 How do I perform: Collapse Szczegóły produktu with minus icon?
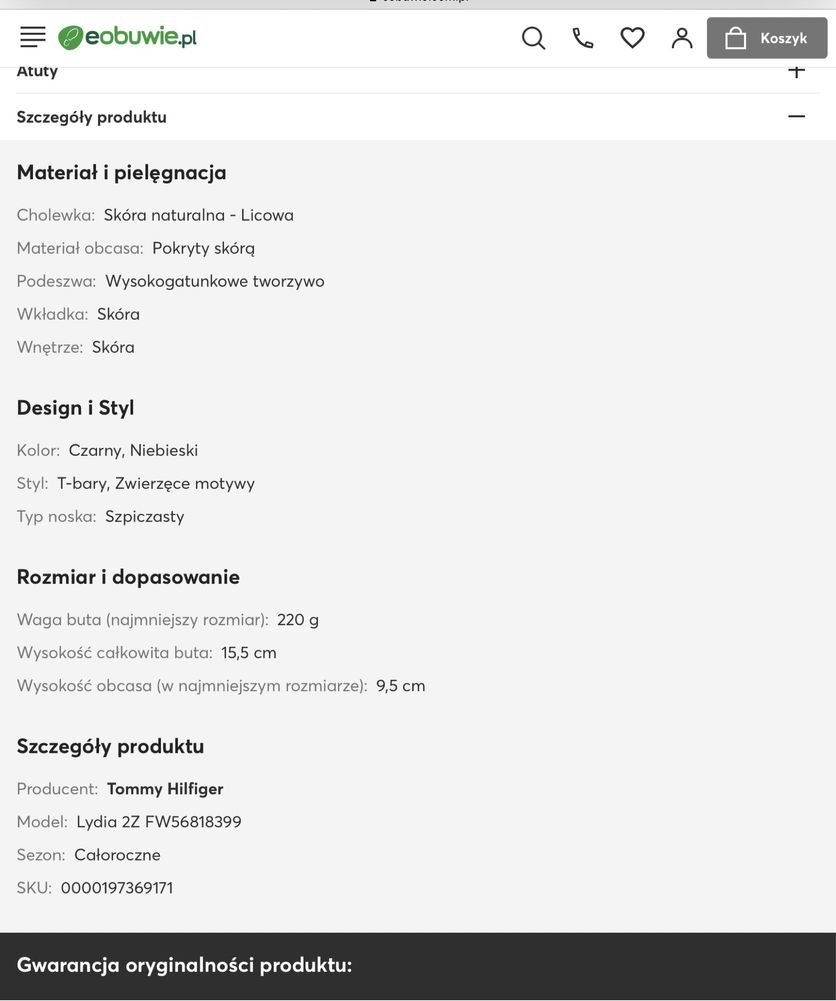tap(796, 116)
